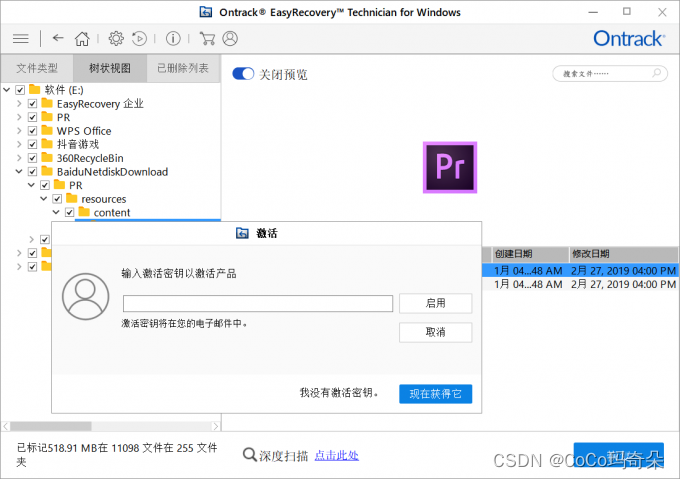The height and width of the screenshot is (479, 680).
Task: Click the tree horizontal scrollbar thumb
Action: coord(51,426)
